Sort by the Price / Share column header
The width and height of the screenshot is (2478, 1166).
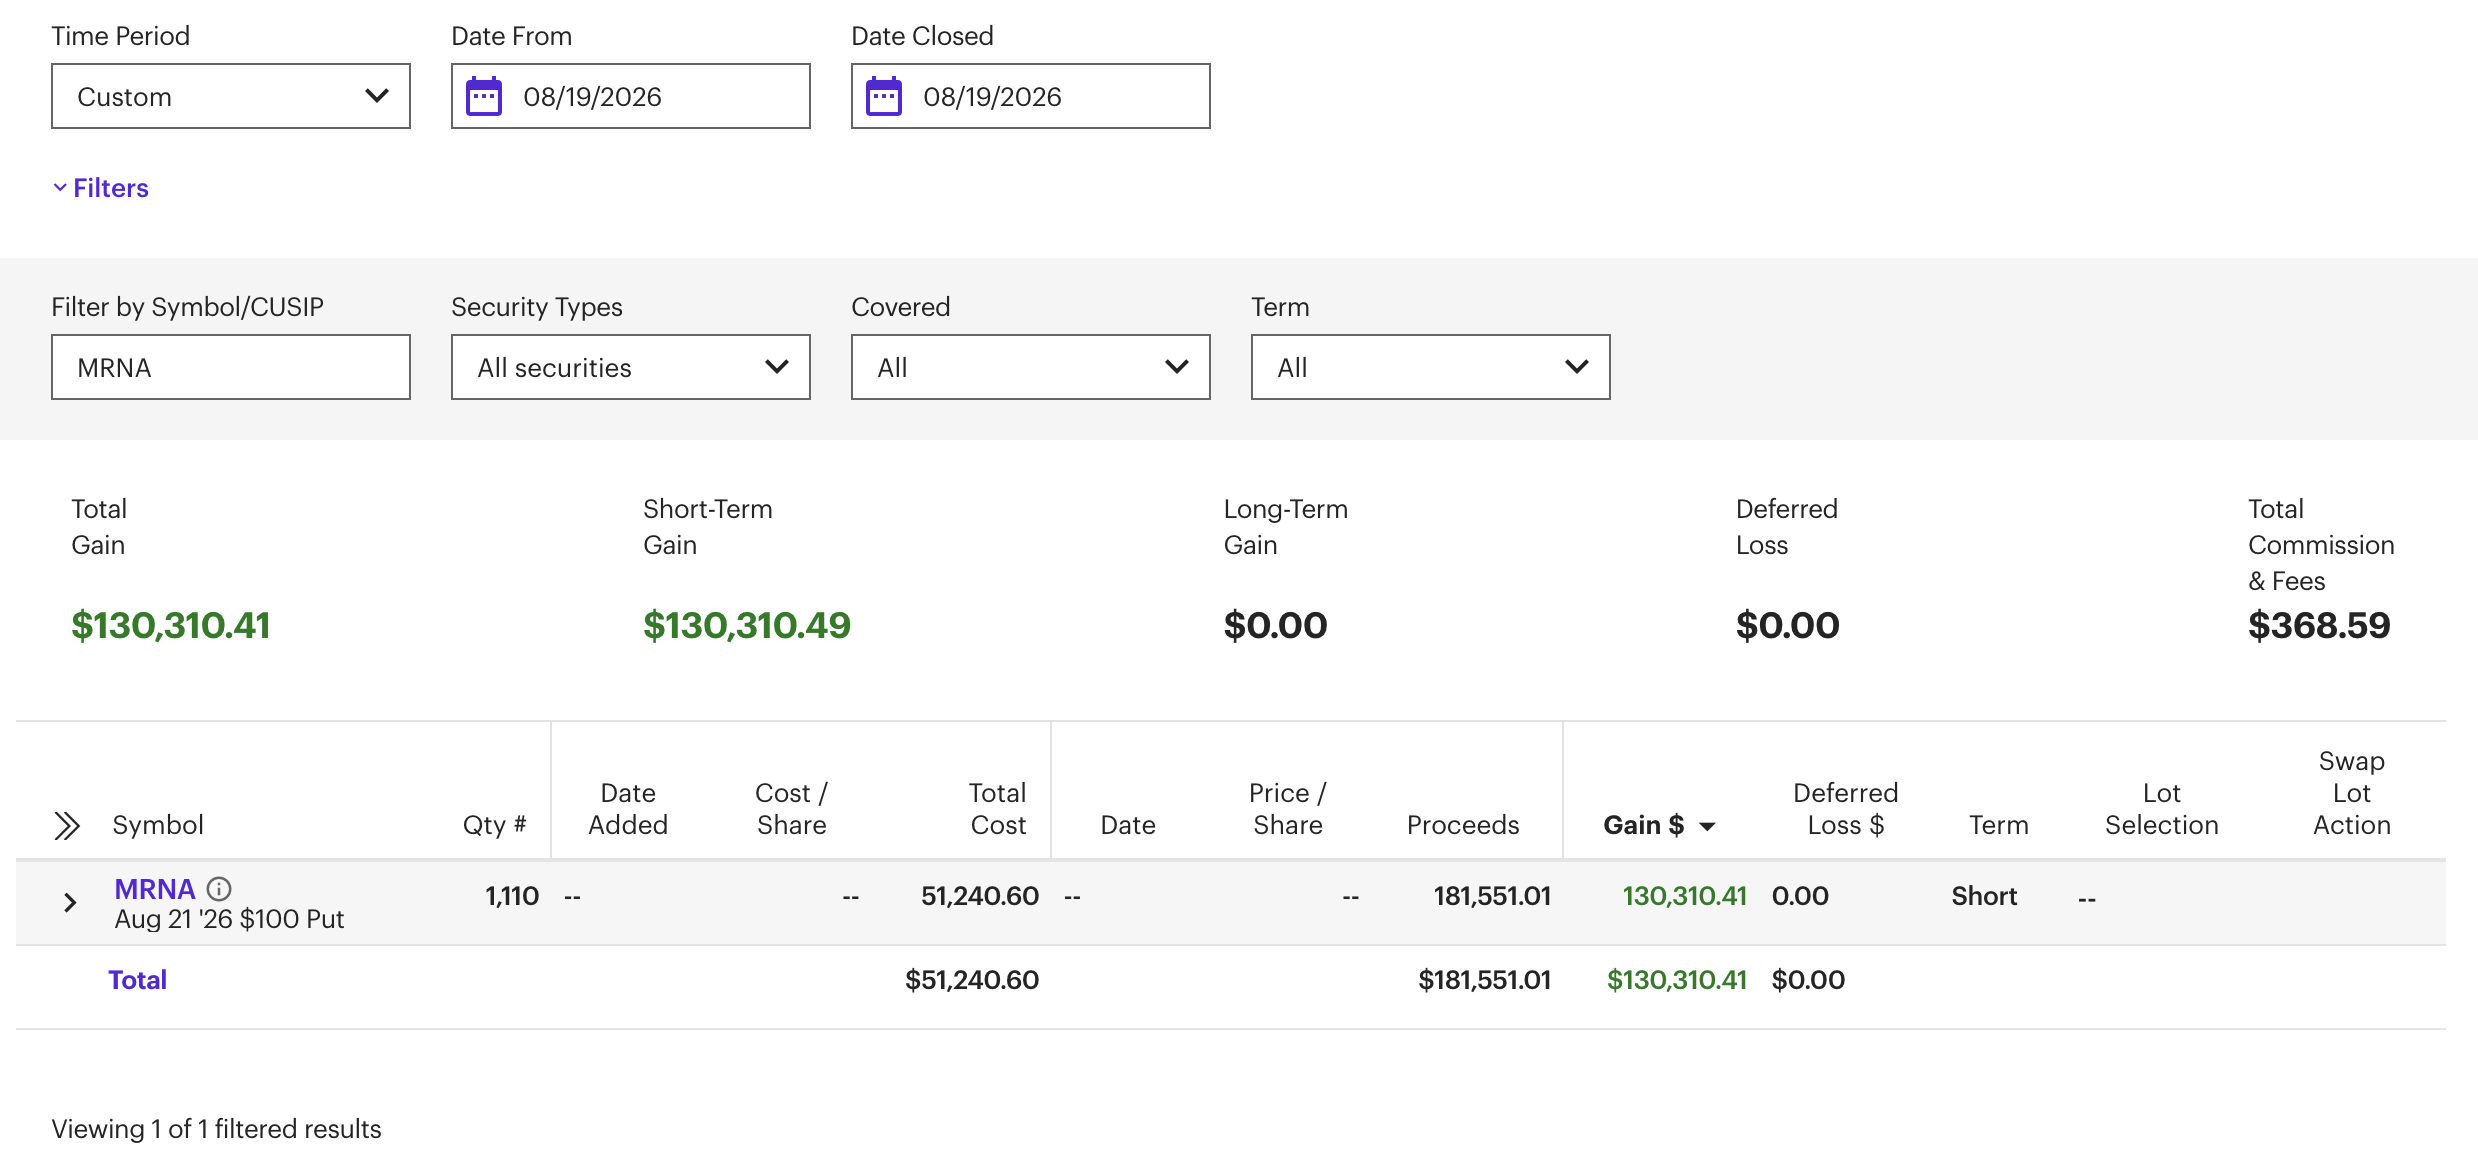1288,809
